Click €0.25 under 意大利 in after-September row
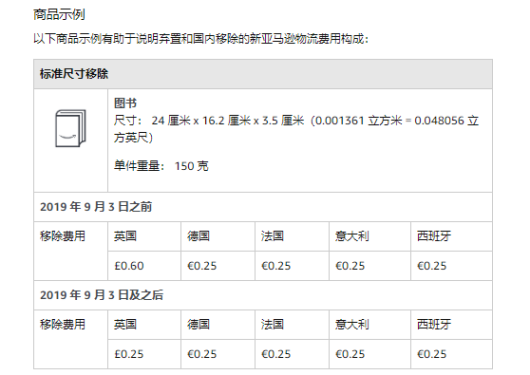This screenshot has height=375, width=530. tap(350, 354)
